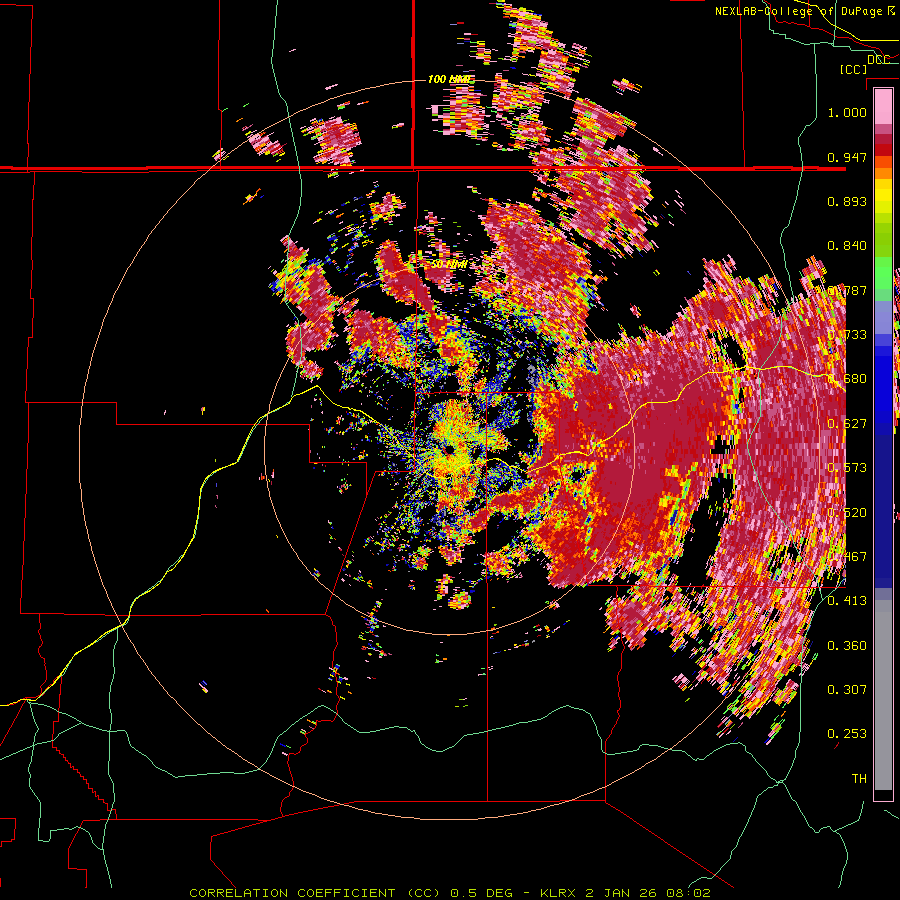Click the 0.787 scale label
Viewport: 900px width, 900px height.
pos(847,290)
